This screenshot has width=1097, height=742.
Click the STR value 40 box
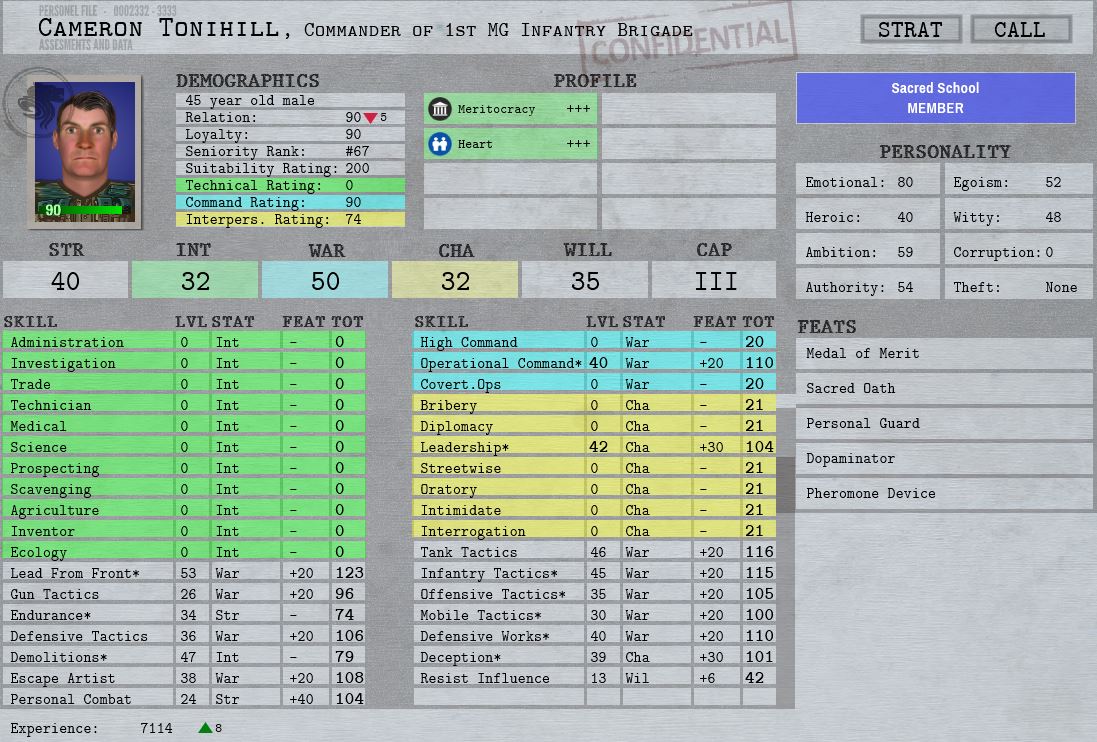(x=65, y=280)
